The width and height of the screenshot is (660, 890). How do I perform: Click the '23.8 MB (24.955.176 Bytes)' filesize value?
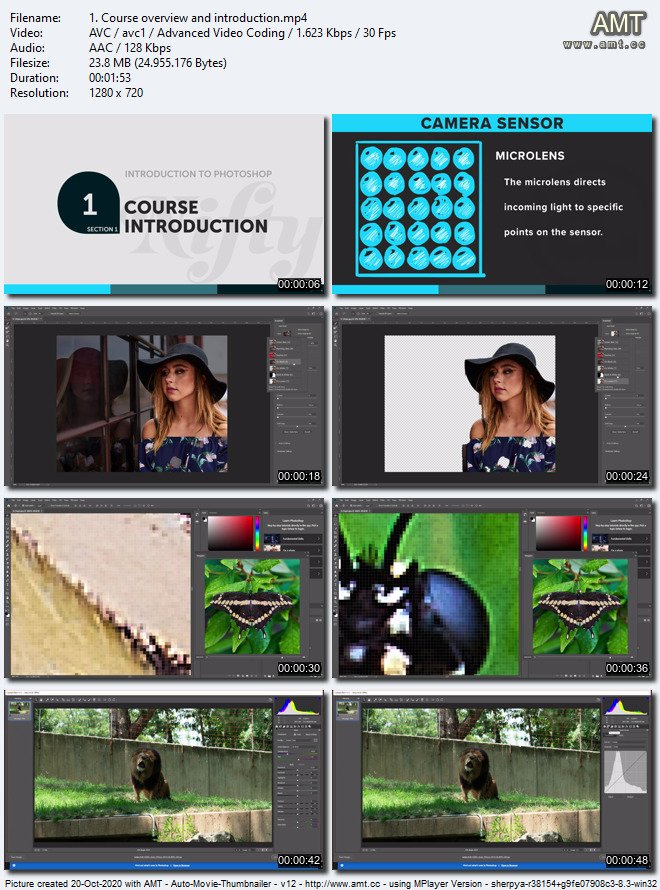(158, 63)
